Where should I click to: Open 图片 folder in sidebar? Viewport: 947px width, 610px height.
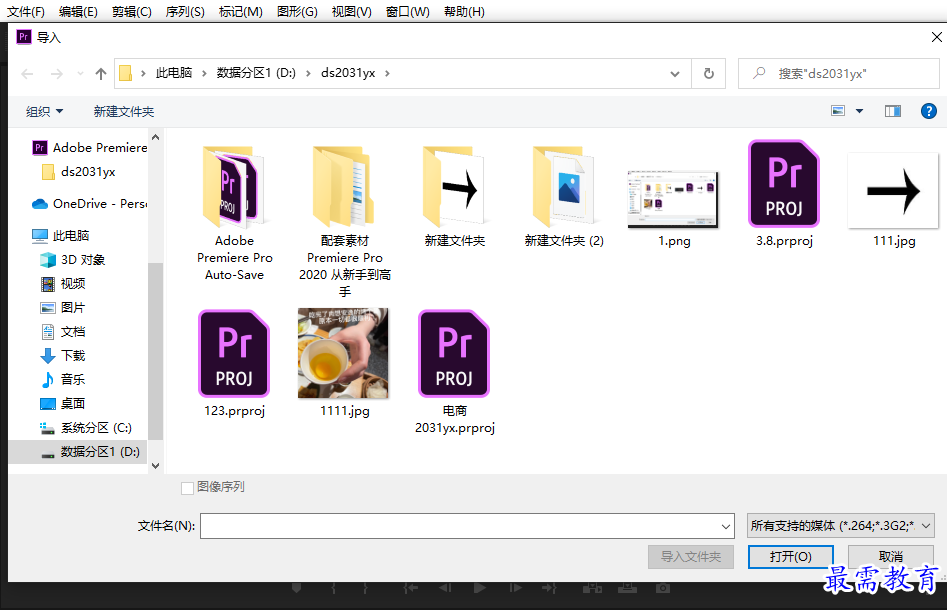pyautogui.click(x=63, y=307)
